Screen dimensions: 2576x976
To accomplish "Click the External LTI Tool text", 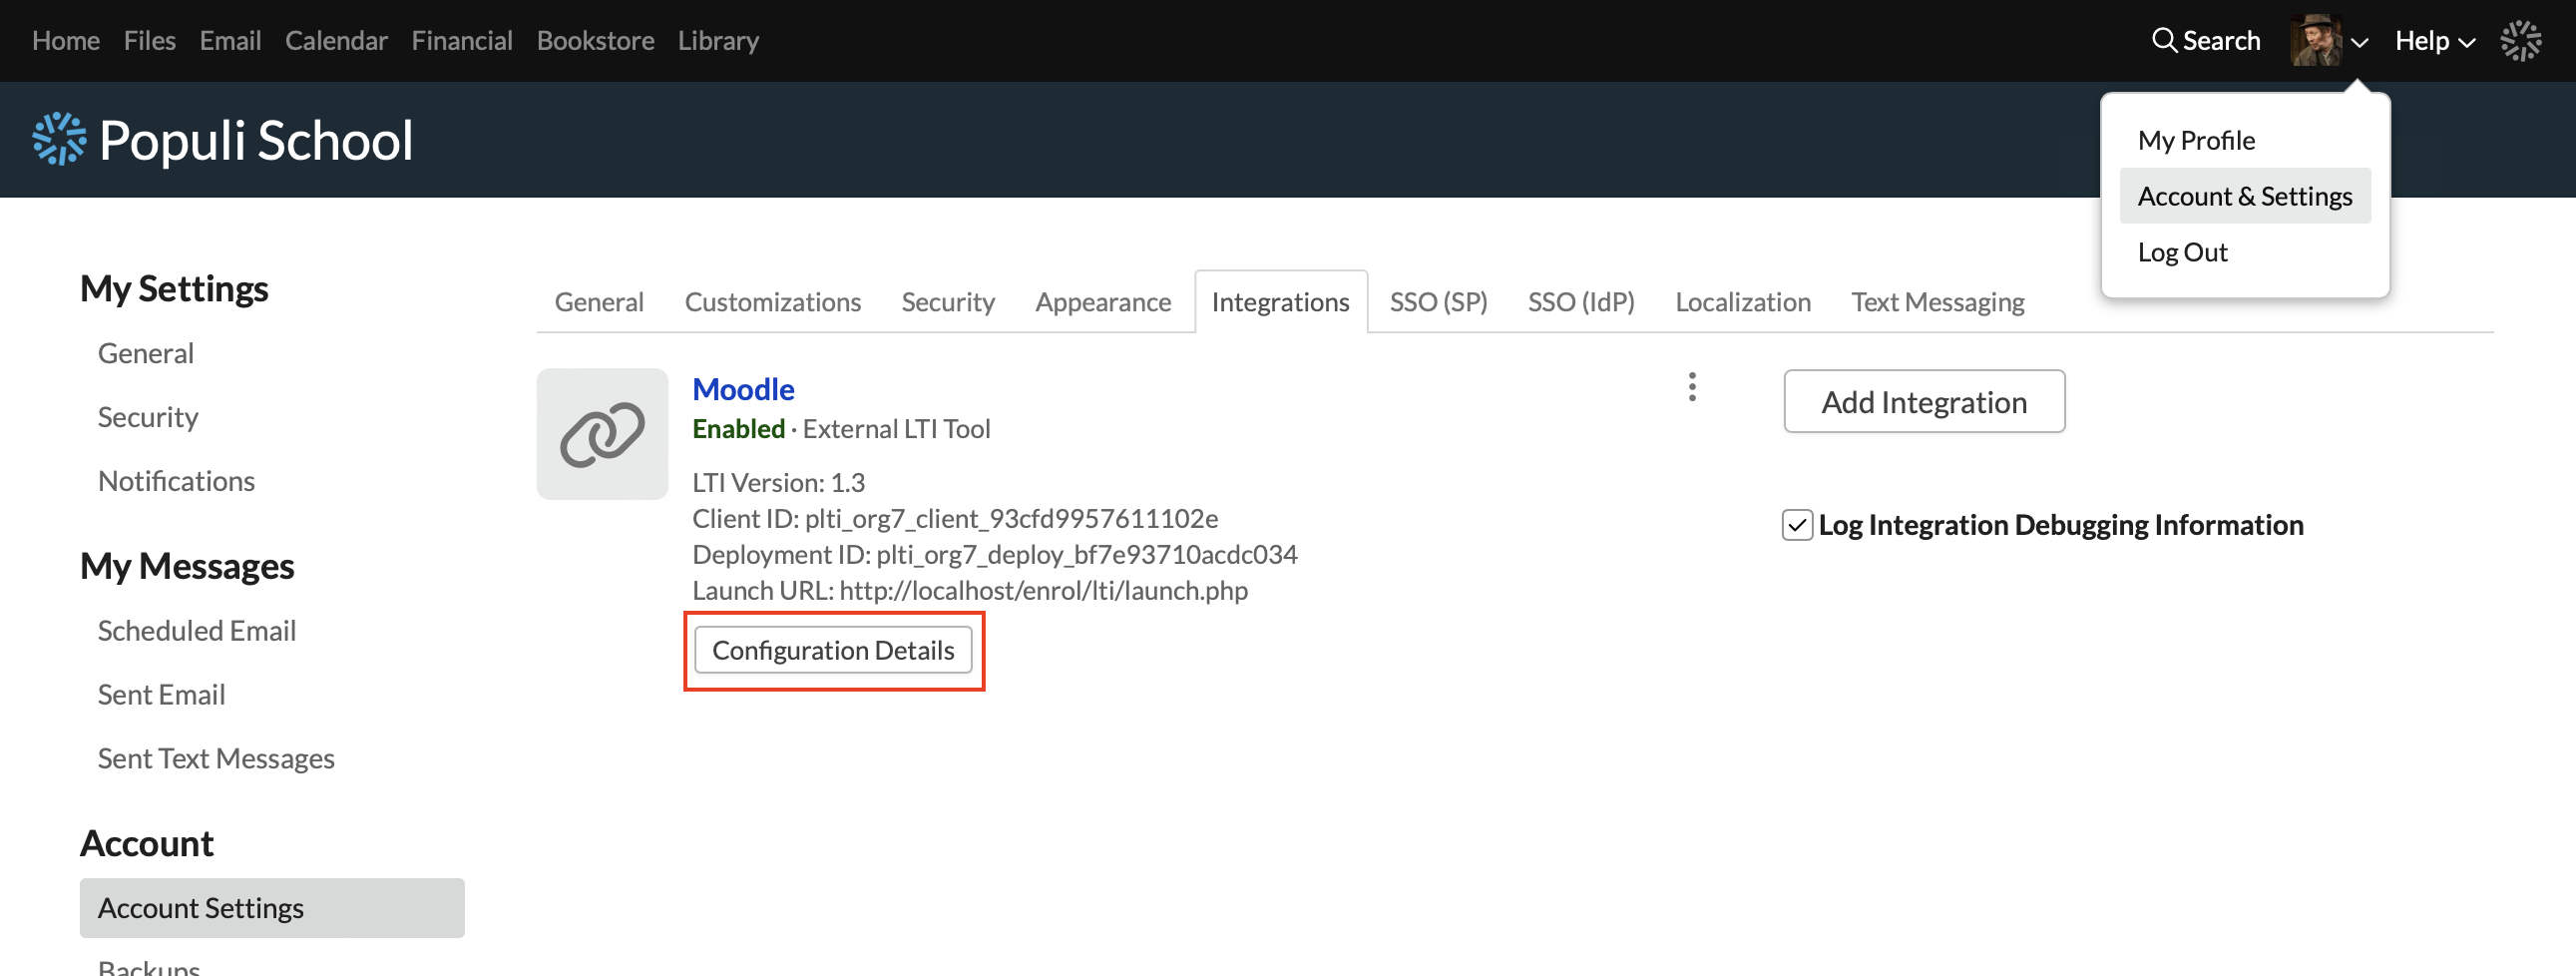I will [x=896, y=429].
